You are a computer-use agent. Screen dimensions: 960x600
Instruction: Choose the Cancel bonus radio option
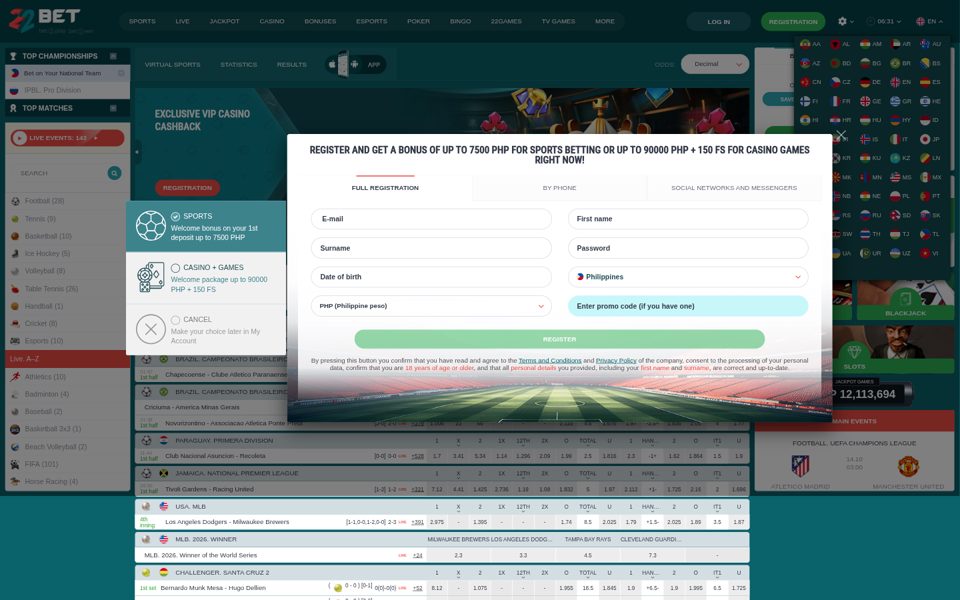point(176,320)
